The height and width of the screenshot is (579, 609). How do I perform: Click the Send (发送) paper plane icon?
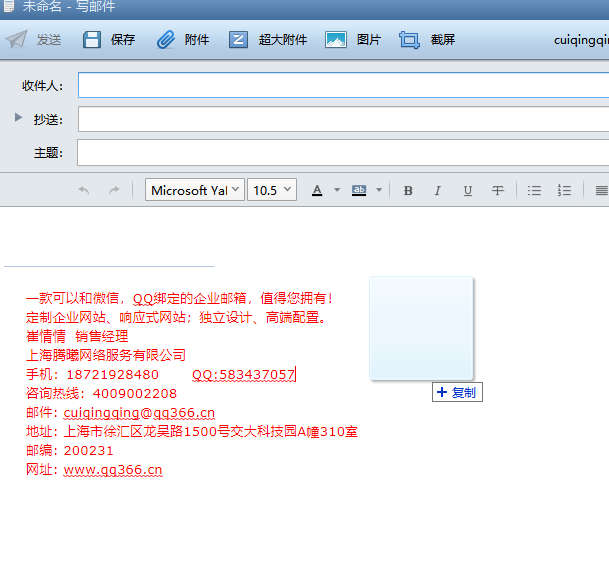[x=16, y=40]
